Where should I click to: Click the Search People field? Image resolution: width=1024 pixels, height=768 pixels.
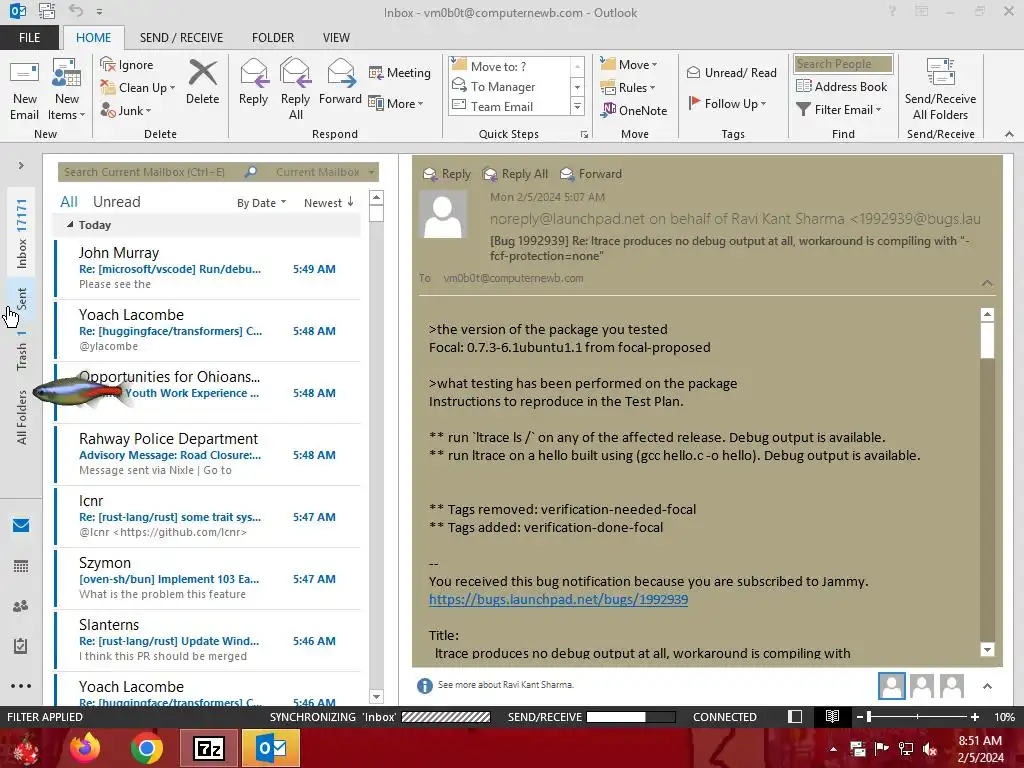(843, 64)
